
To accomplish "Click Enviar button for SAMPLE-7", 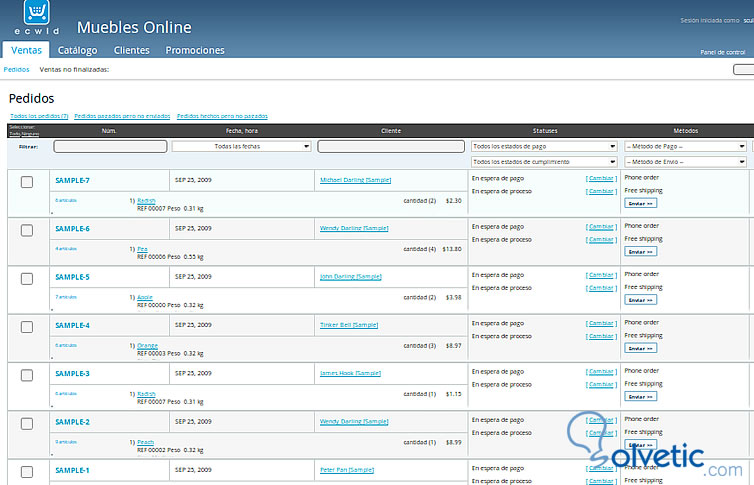I will coord(641,203).
